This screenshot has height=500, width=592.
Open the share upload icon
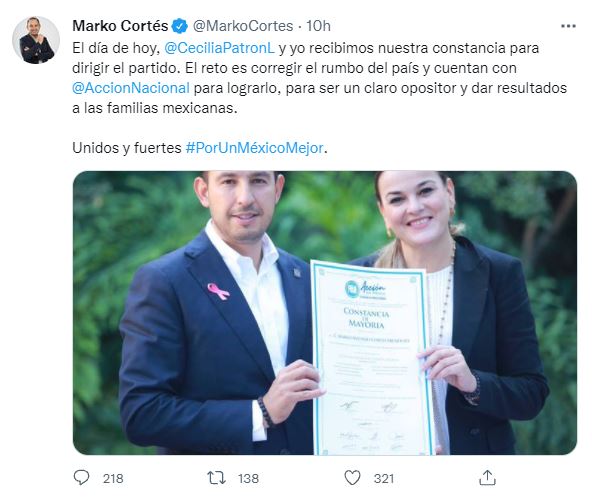coord(487,478)
